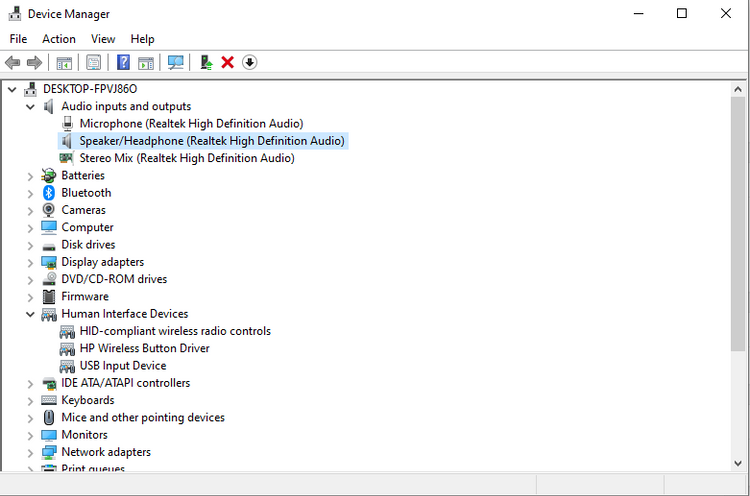Click the Cameras webcam icon
This screenshot has height=496, width=750.
(48, 210)
